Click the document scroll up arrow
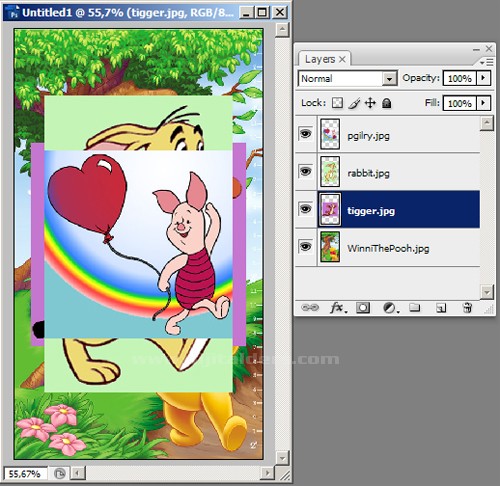The height and width of the screenshot is (486, 500). (x=282, y=29)
